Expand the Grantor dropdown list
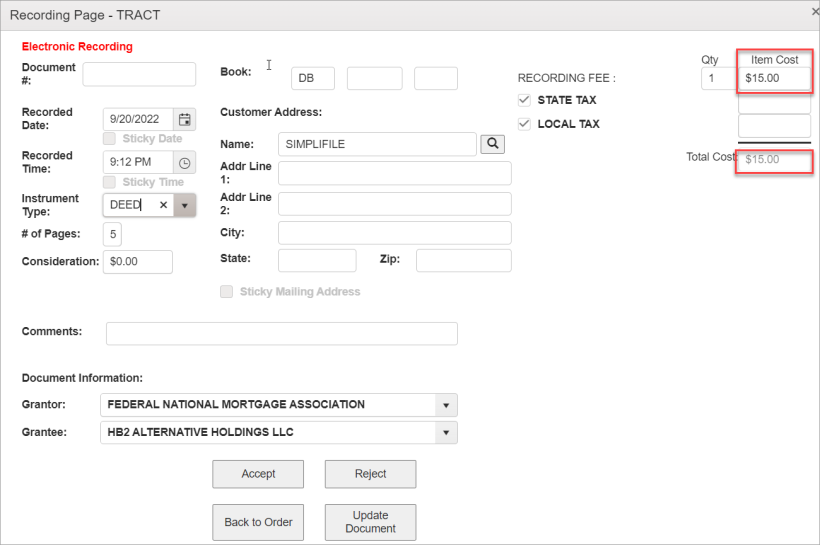 (446, 406)
